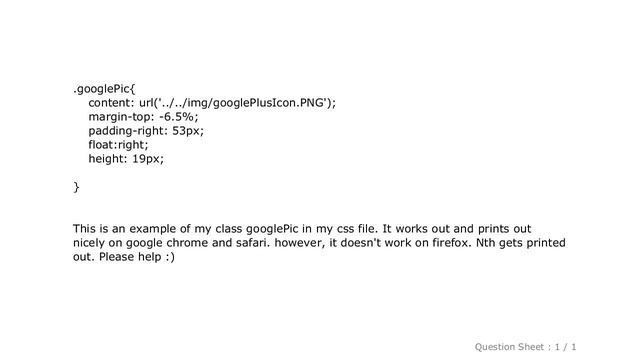Click the word 'googlePlusIcon.PNG' in url
Viewport: 640px width, 360px height.
(269, 103)
